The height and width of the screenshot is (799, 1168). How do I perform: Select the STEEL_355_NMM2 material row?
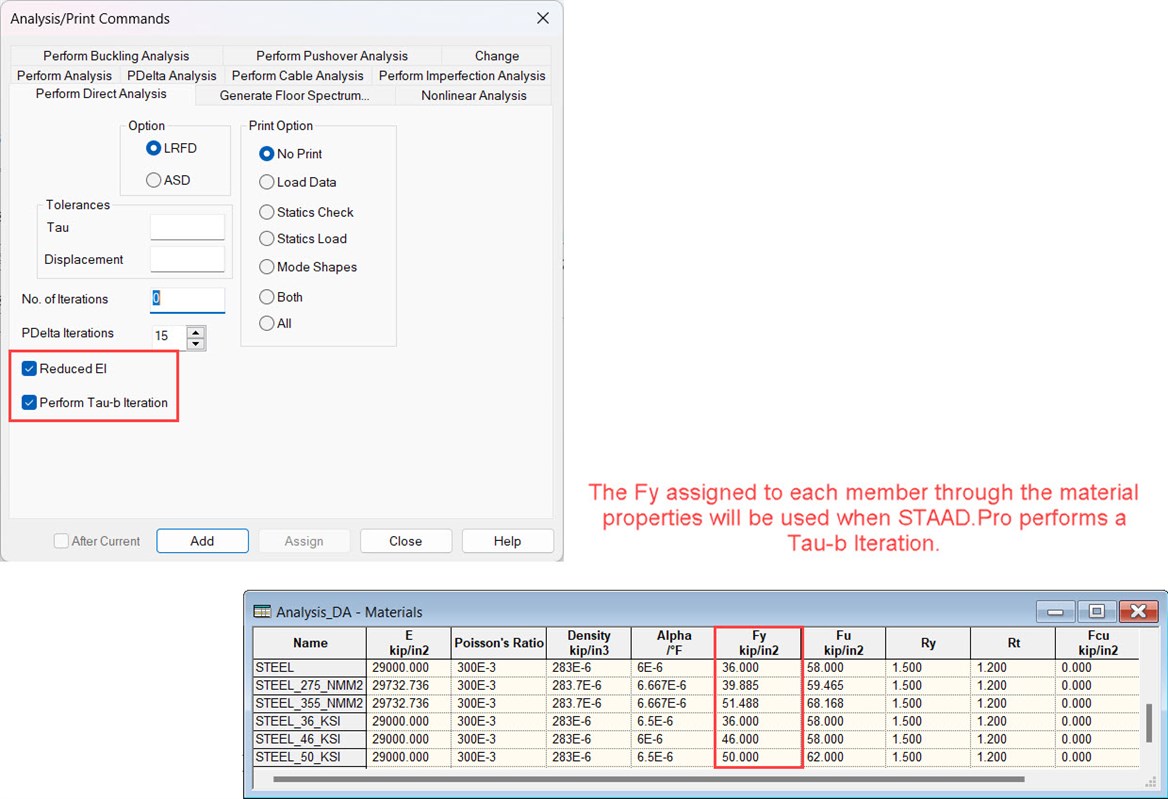pyautogui.click(x=310, y=703)
